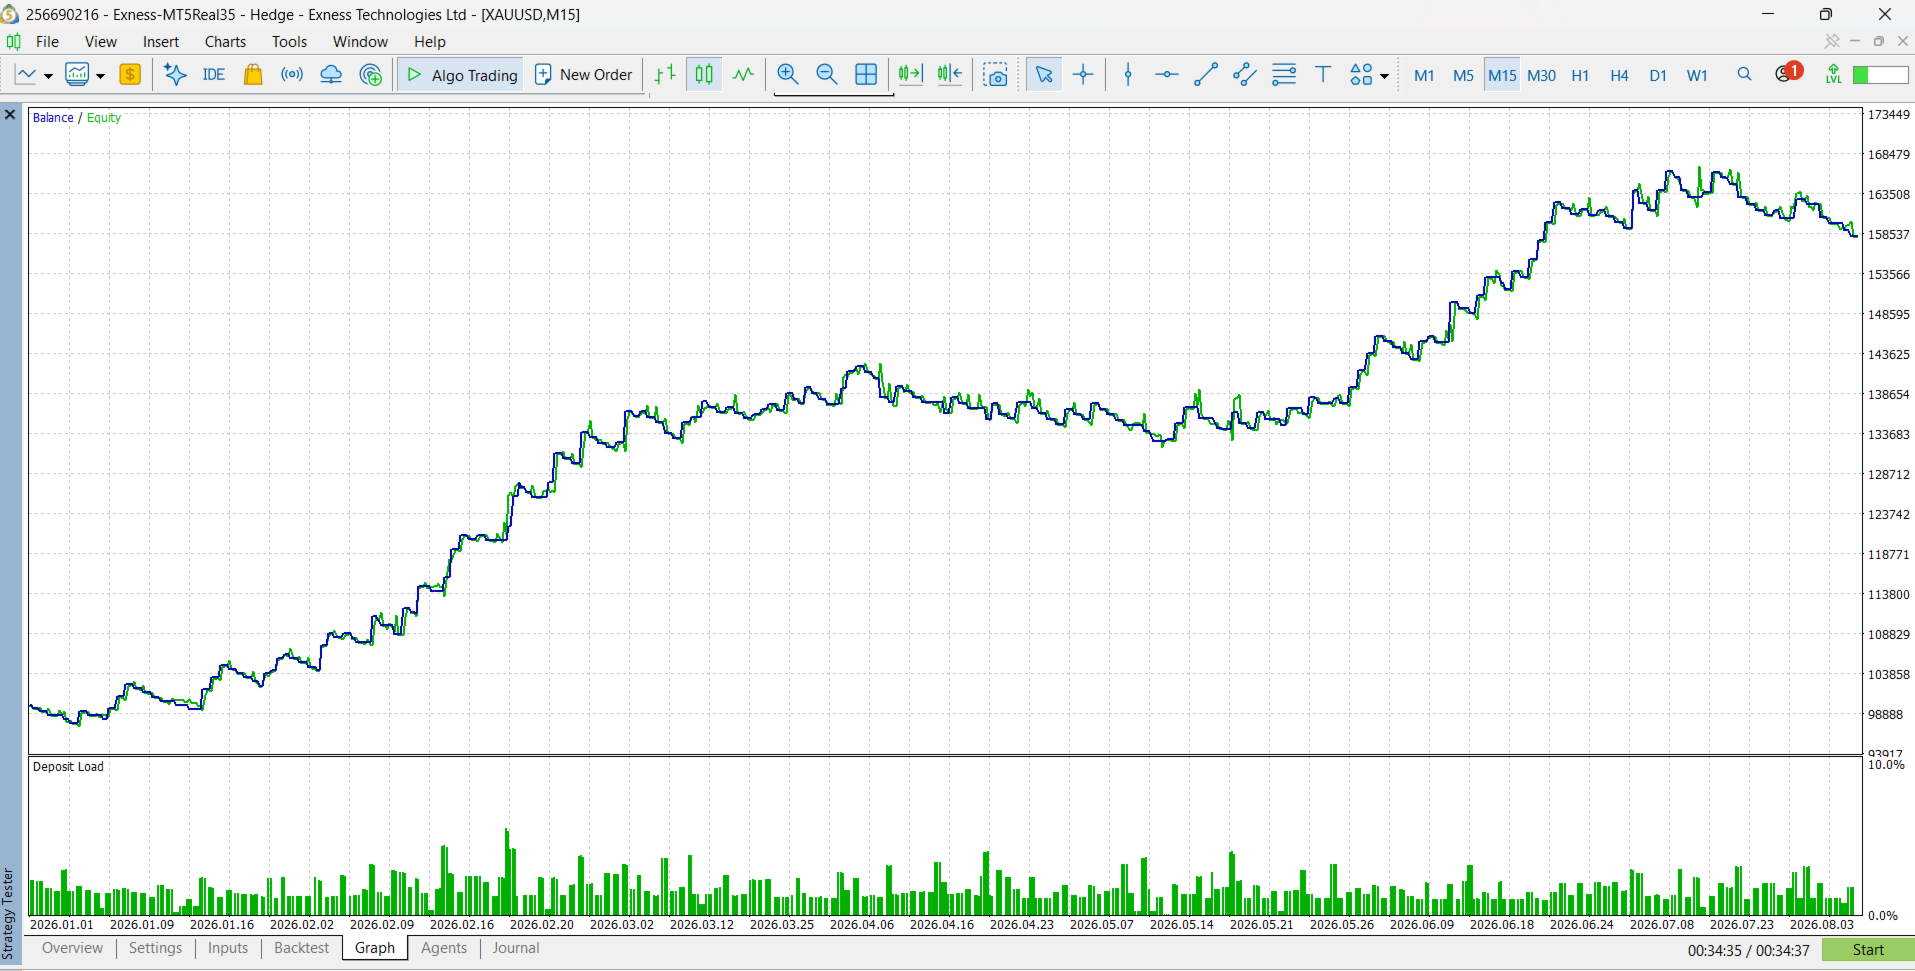Open the Help menu
The height and width of the screenshot is (971, 1915).
[430, 42]
